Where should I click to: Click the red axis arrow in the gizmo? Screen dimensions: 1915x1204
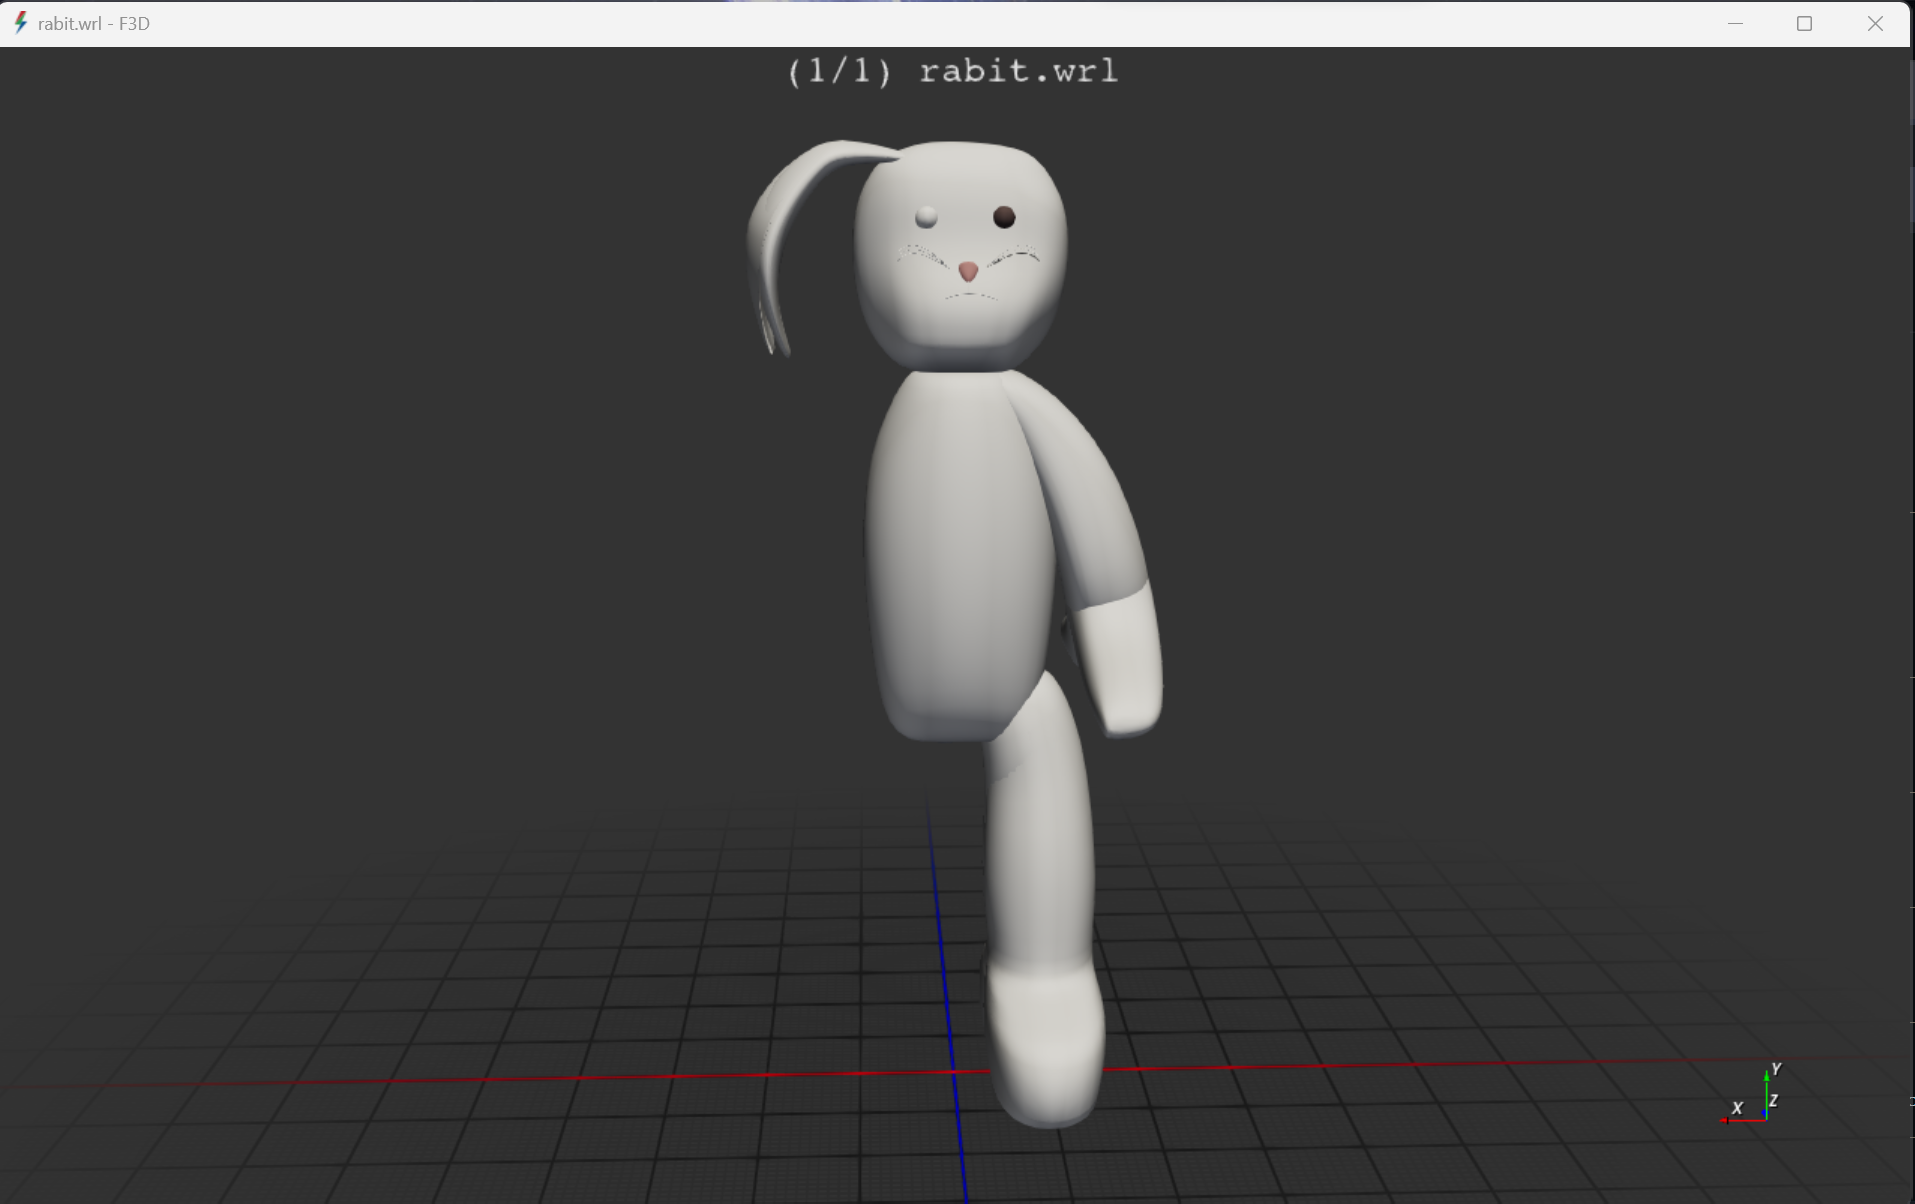tap(1726, 1120)
